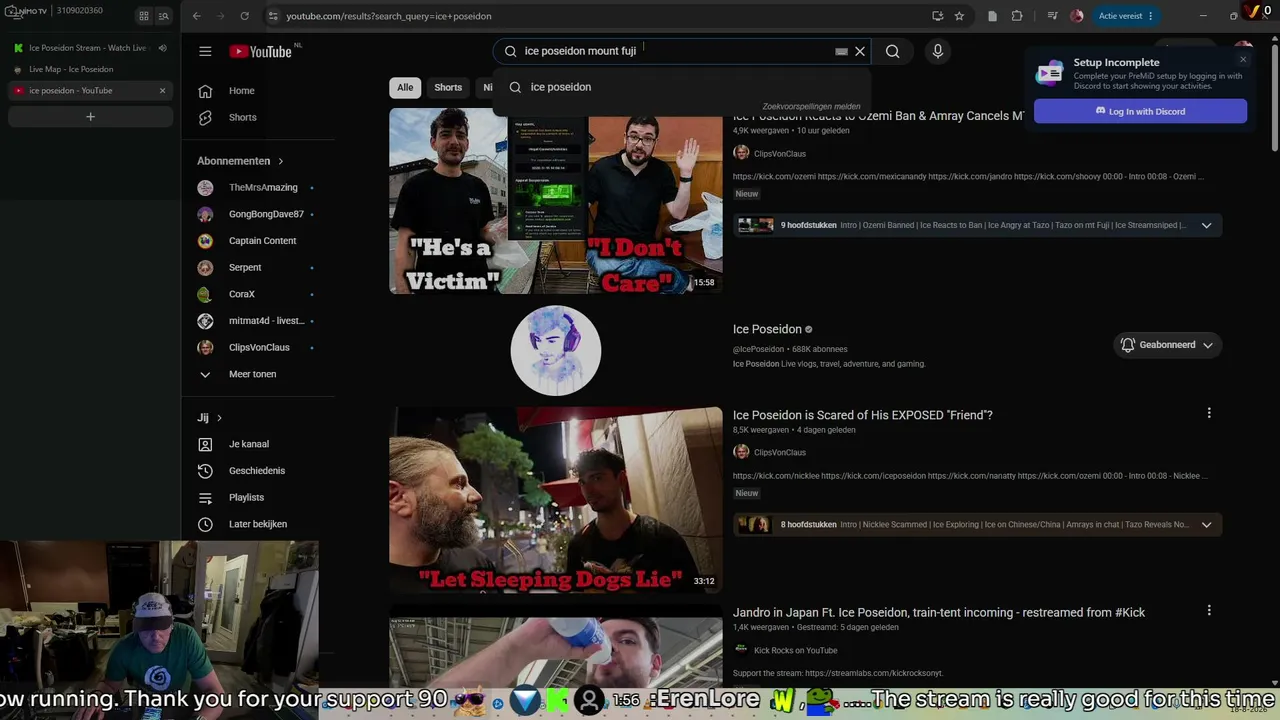Open the "Let Sleeping Dogs Lie" video thumbnail
Image resolution: width=1280 pixels, height=720 pixels.
coord(555,500)
